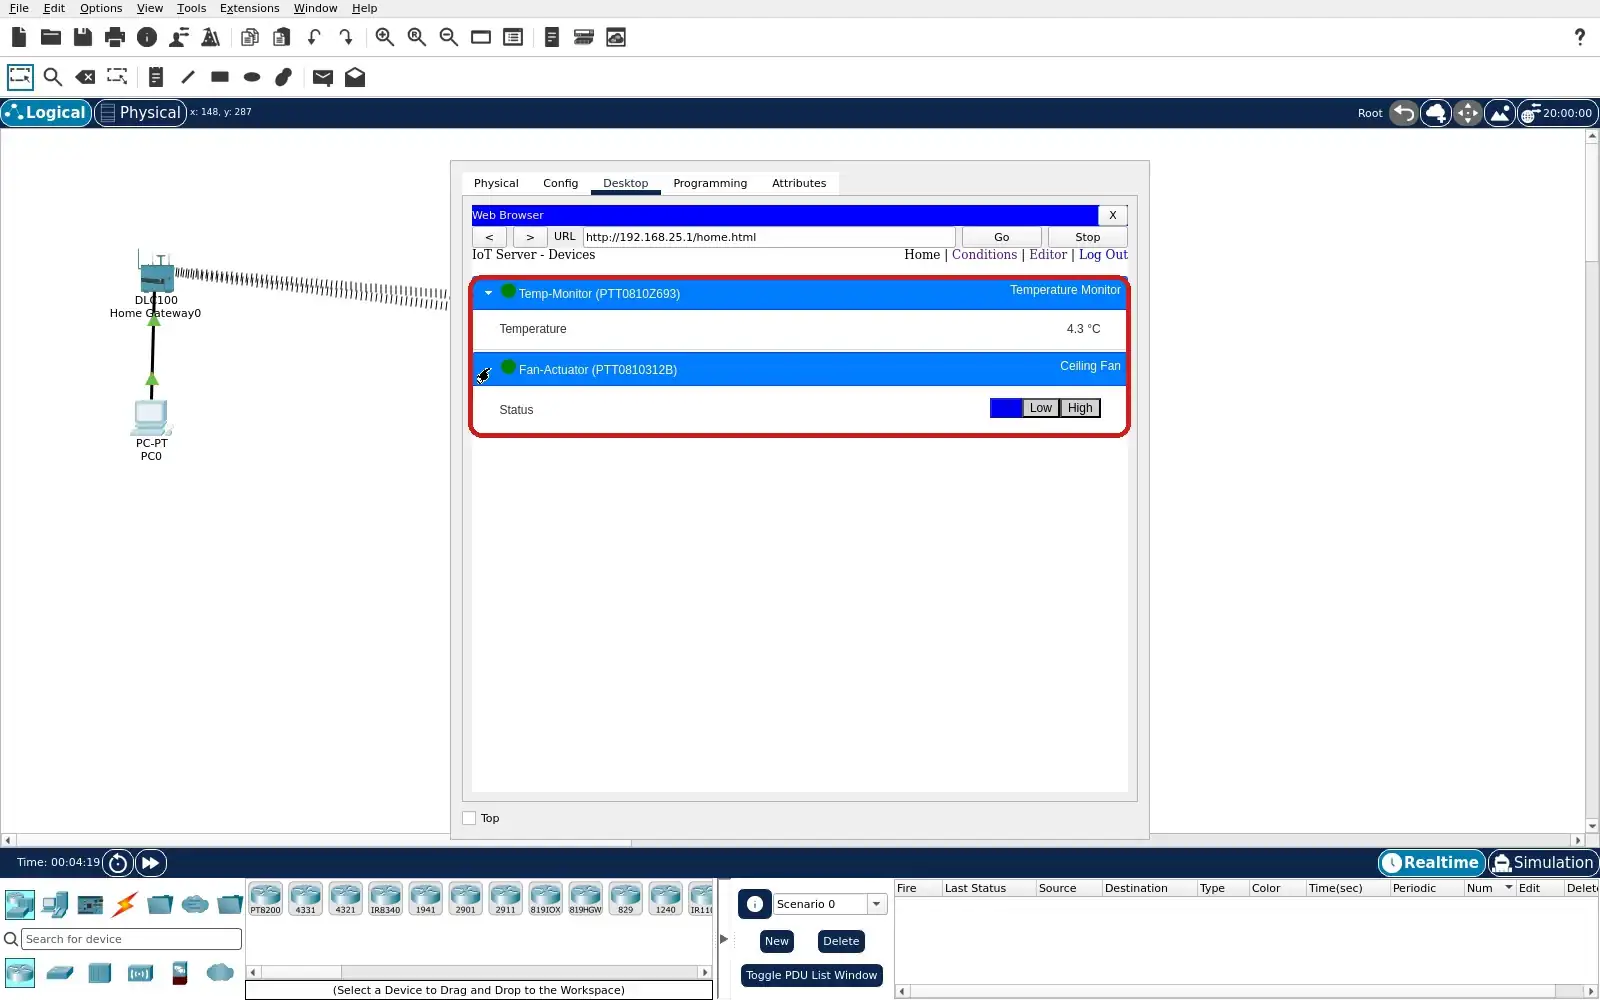The width and height of the screenshot is (1600, 1000).
Task: Set the fan status to High
Action: (1080, 408)
